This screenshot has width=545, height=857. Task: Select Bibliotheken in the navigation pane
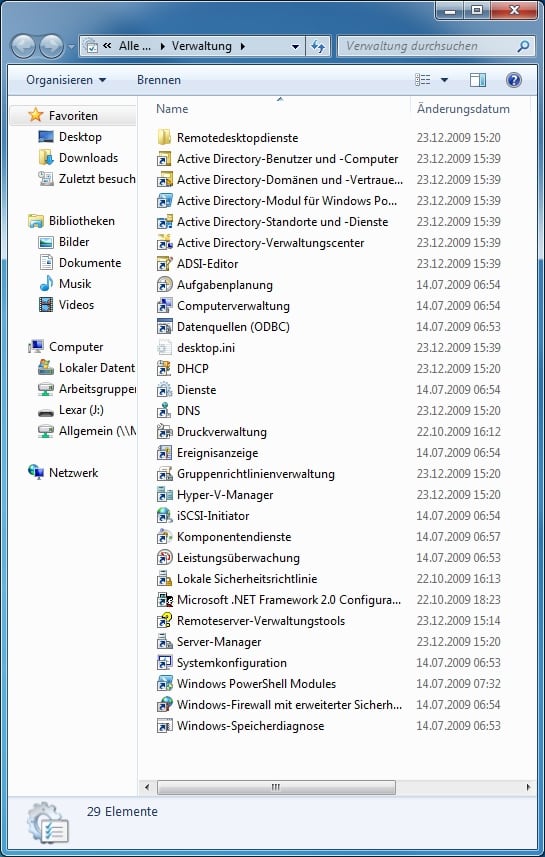point(81,221)
